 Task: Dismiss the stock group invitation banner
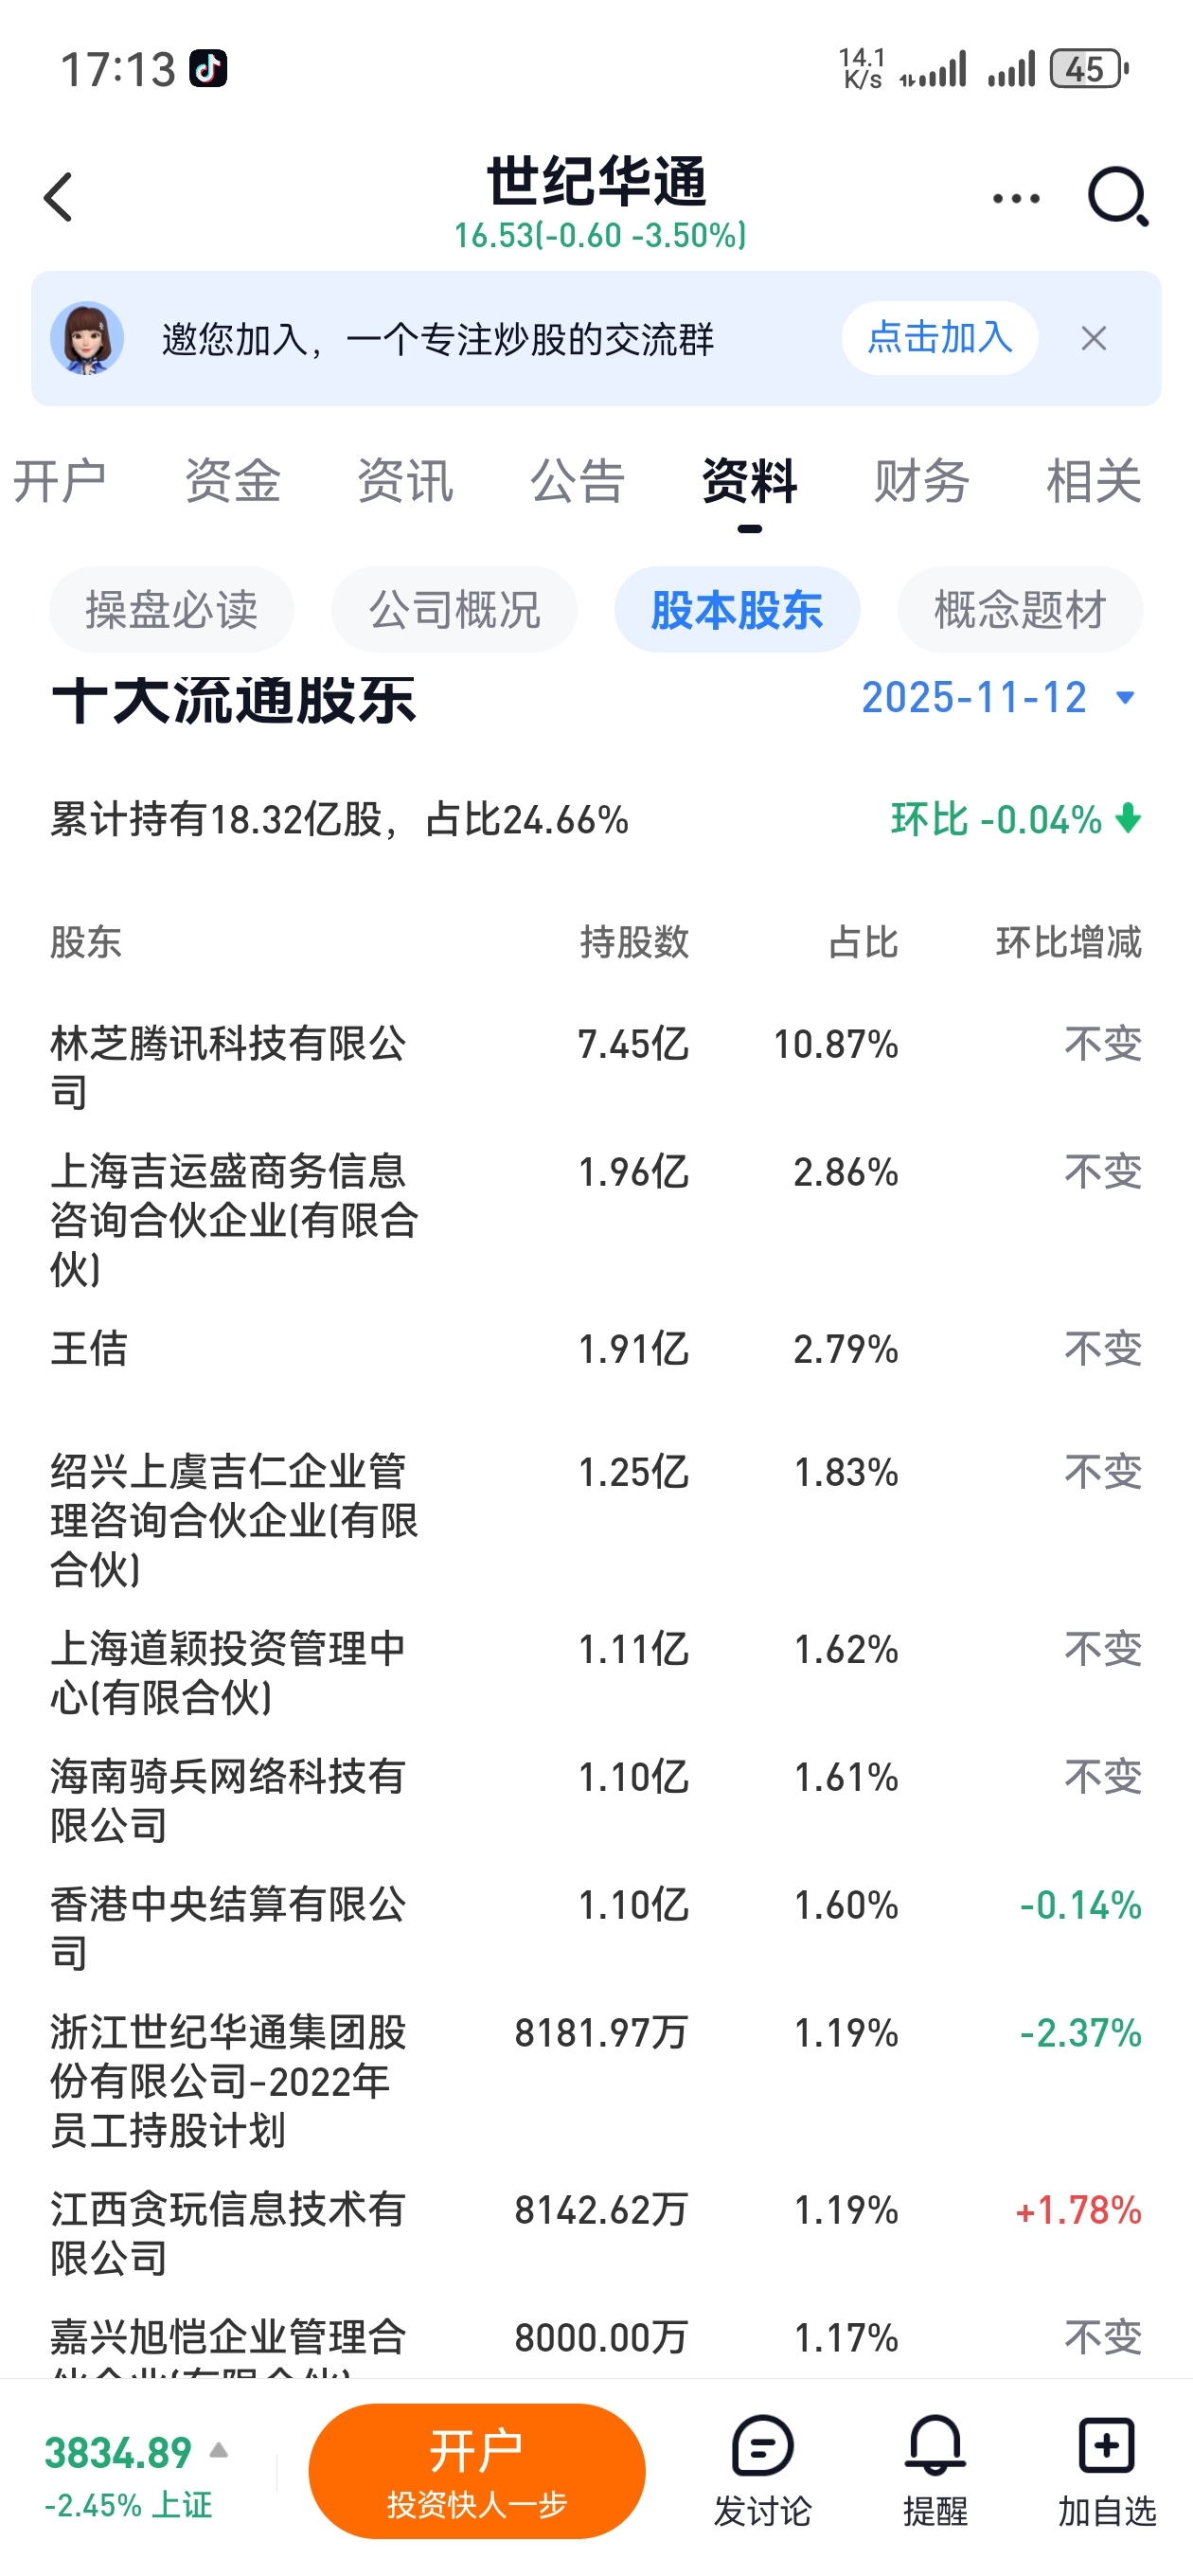1094,339
